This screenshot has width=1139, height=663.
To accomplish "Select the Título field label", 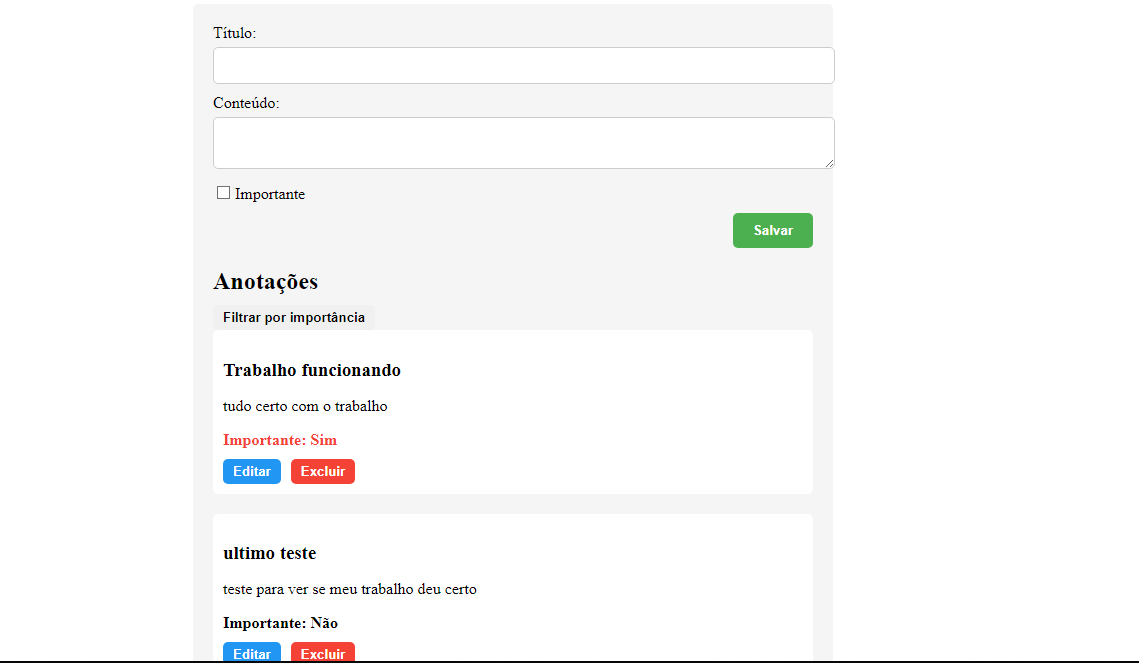I will 233,32.
